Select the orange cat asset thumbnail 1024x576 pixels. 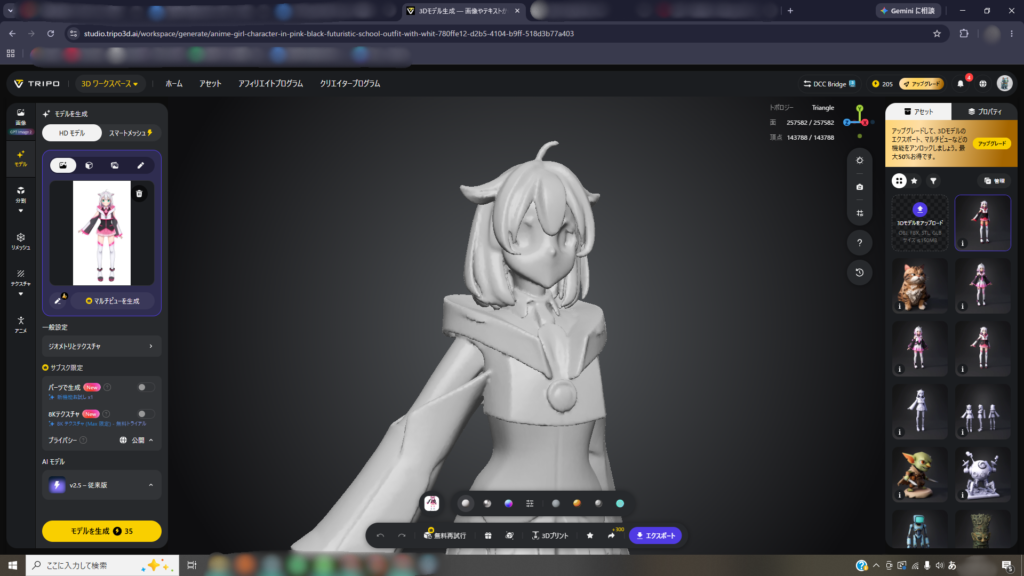point(920,285)
